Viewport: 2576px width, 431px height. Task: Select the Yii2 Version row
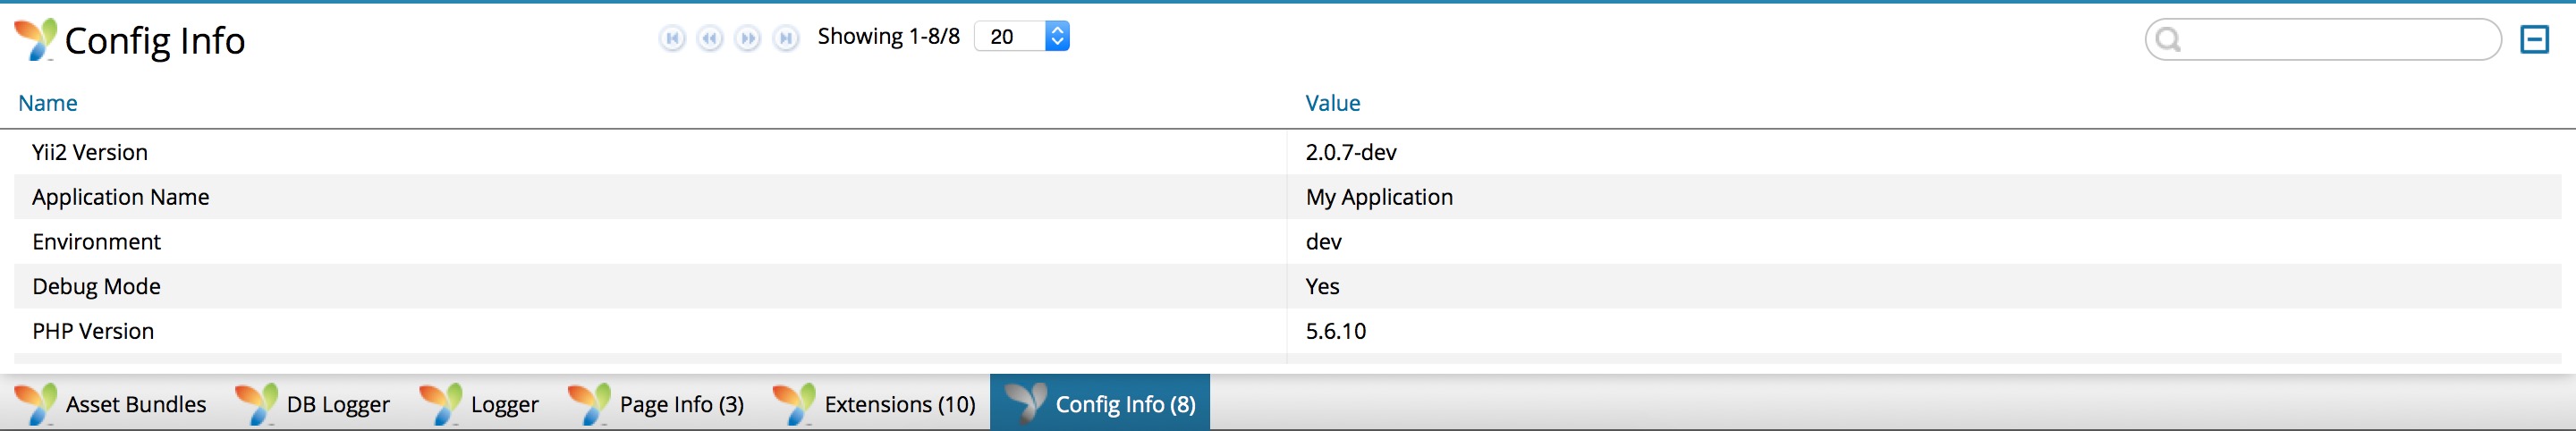coord(1288,152)
